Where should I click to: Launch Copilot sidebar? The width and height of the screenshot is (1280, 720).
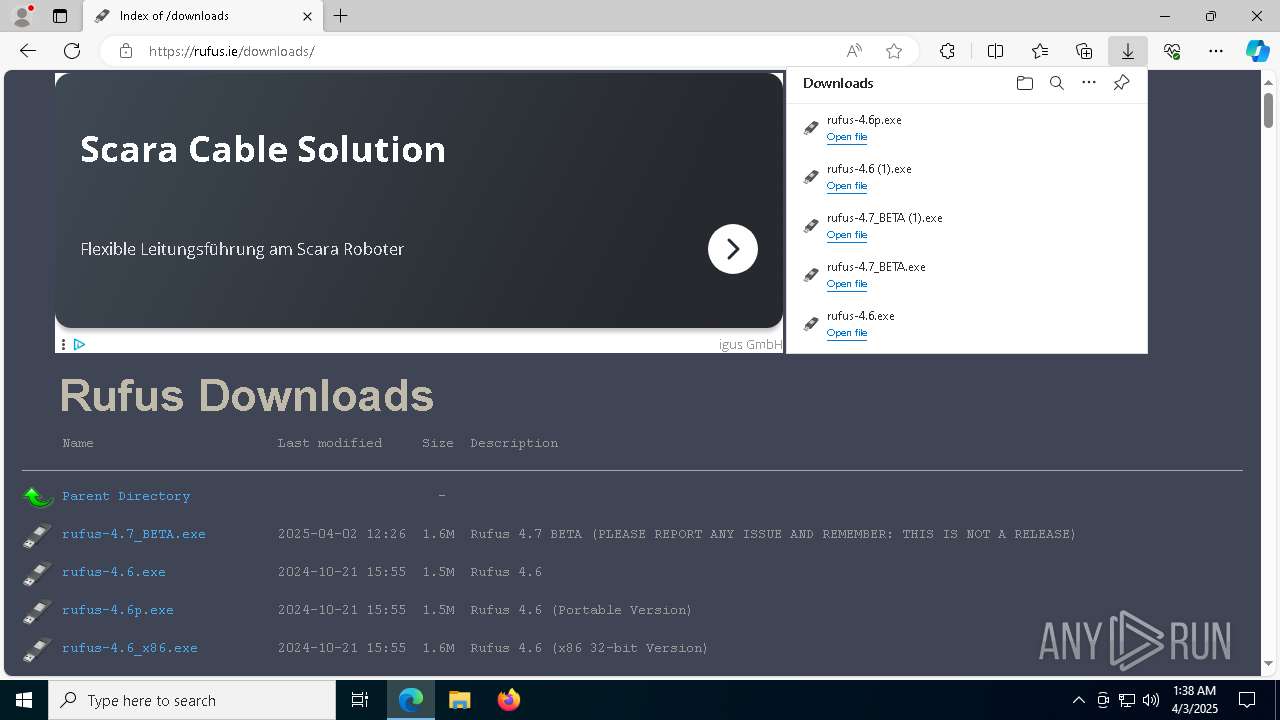point(1257,51)
